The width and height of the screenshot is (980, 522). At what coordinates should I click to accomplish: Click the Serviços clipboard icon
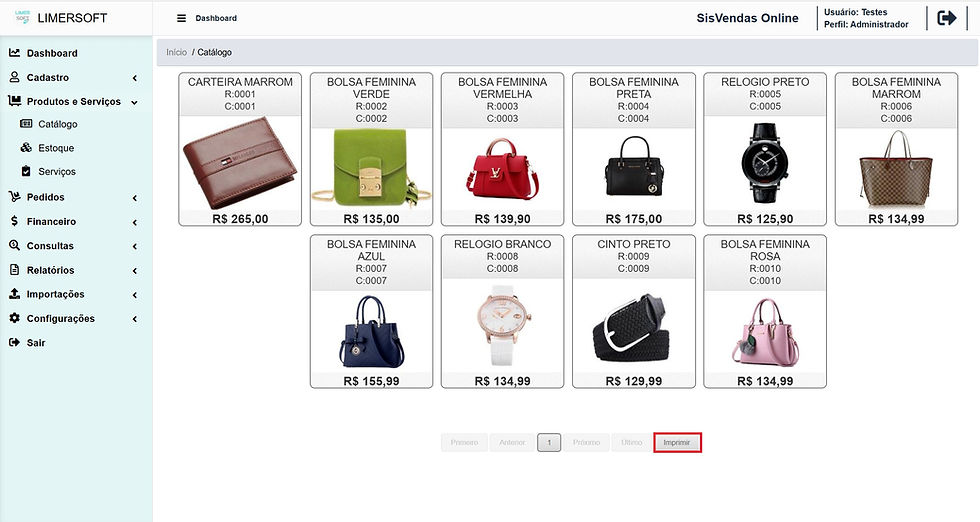(x=26, y=171)
